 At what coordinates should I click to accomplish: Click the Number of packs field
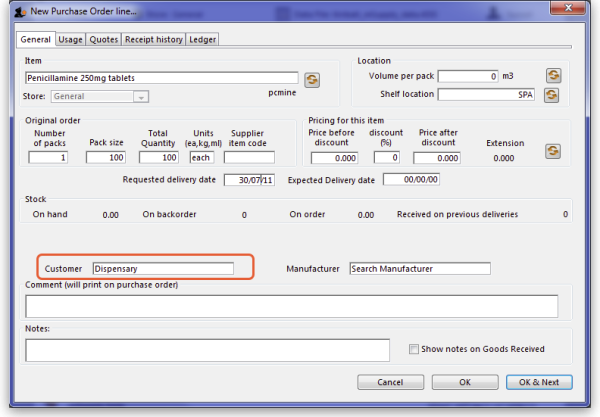tap(49, 157)
